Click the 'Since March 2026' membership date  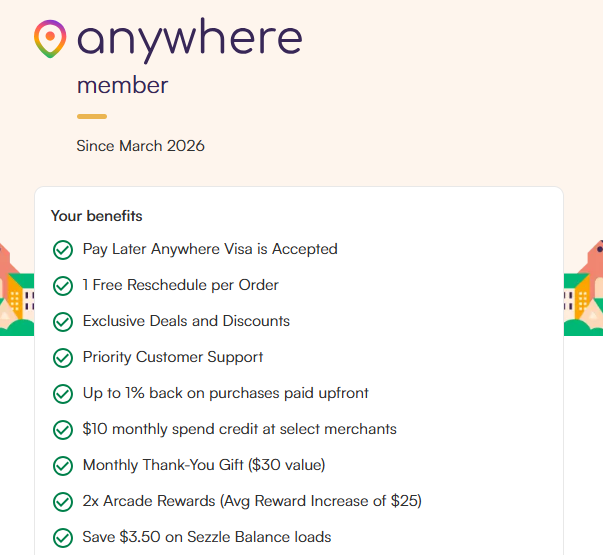pos(140,146)
